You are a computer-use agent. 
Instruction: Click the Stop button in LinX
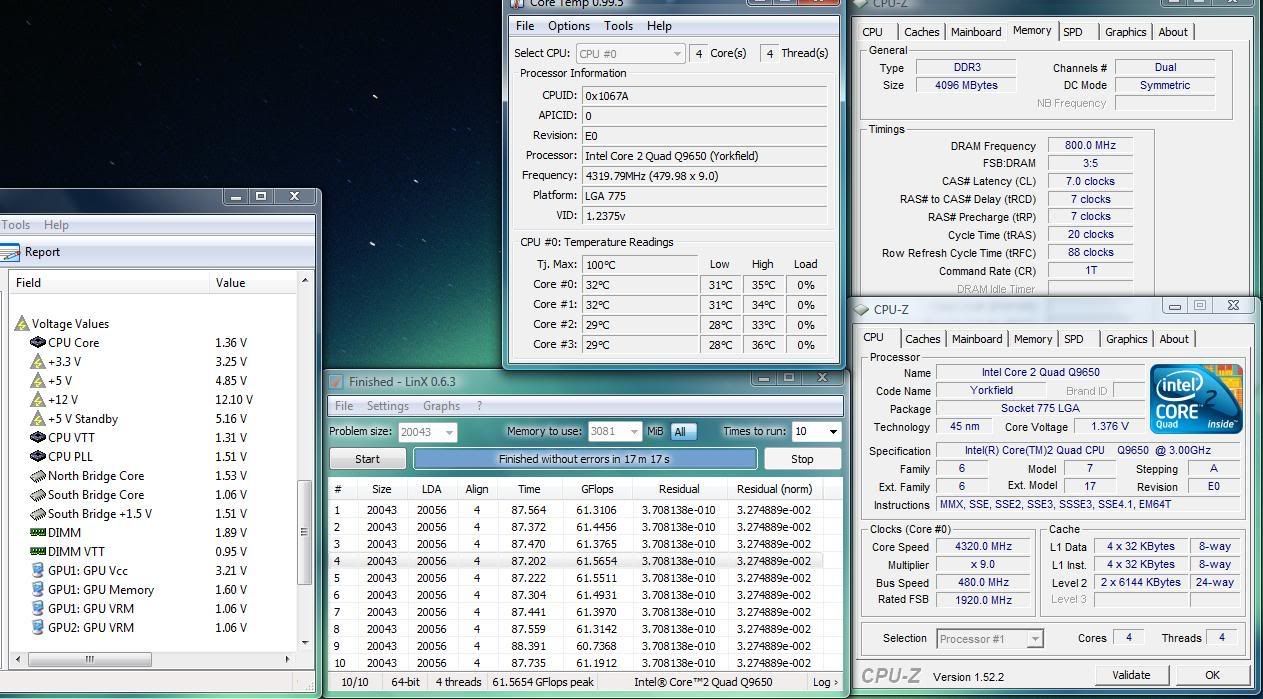(x=802, y=459)
